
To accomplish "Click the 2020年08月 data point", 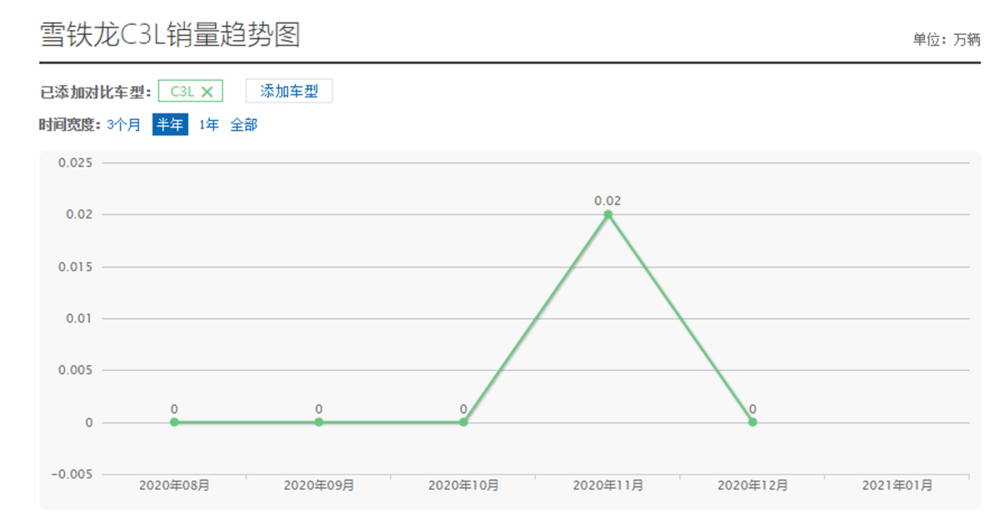I will (174, 422).
